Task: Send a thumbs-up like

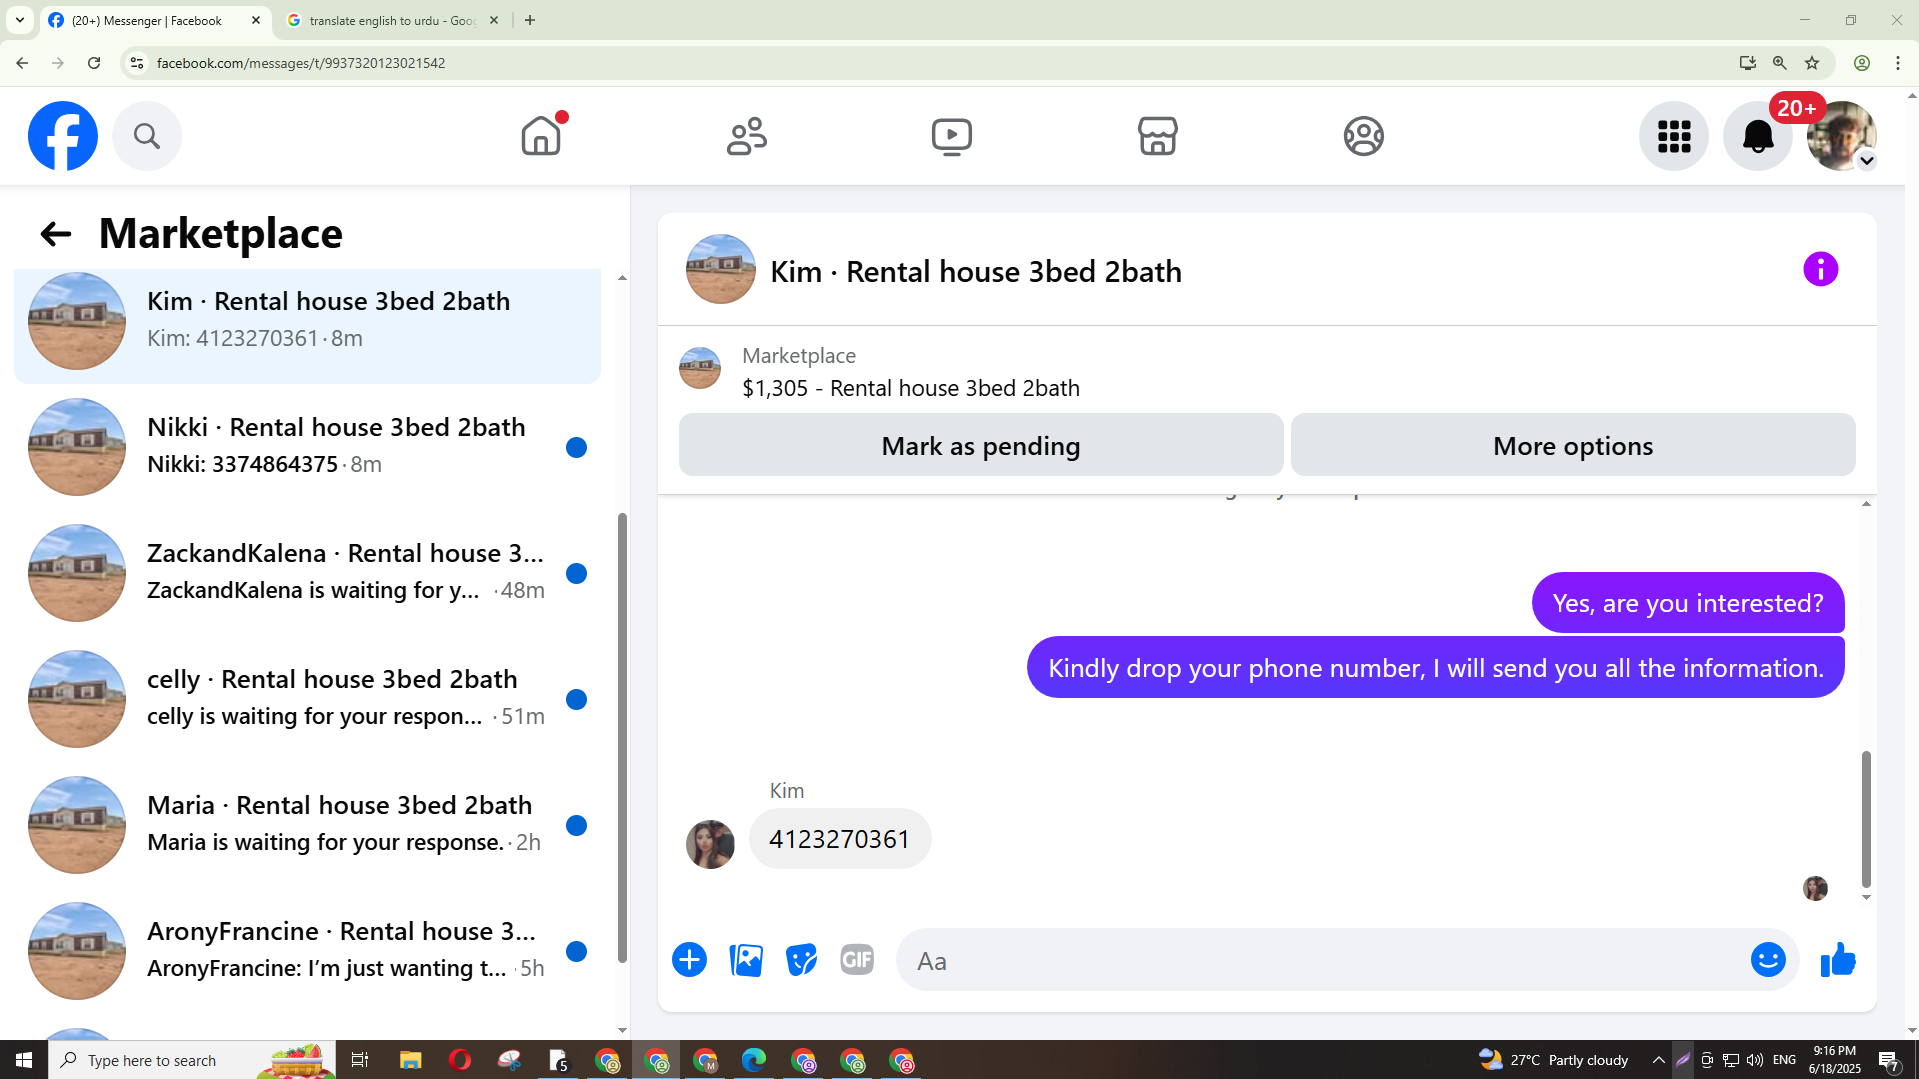Action: coord(1838,960)
